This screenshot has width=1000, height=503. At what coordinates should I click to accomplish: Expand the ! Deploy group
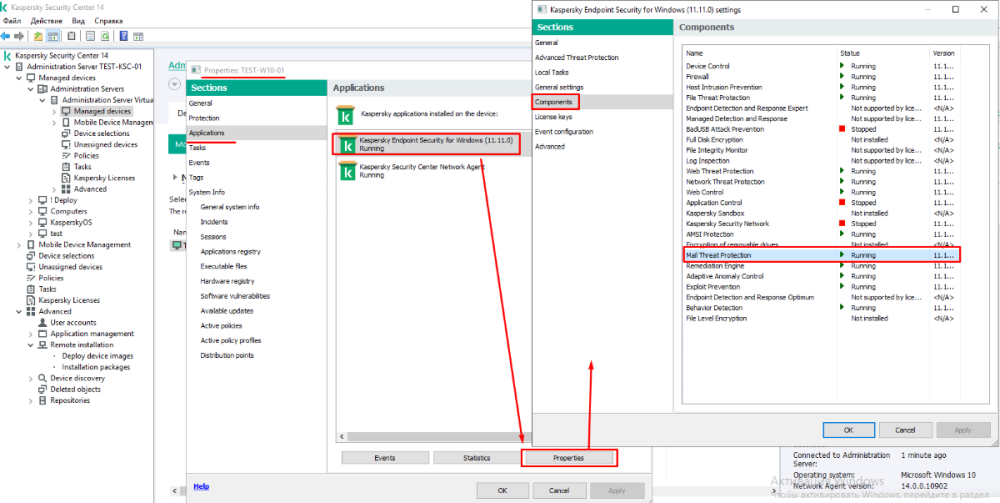(31, 200)
